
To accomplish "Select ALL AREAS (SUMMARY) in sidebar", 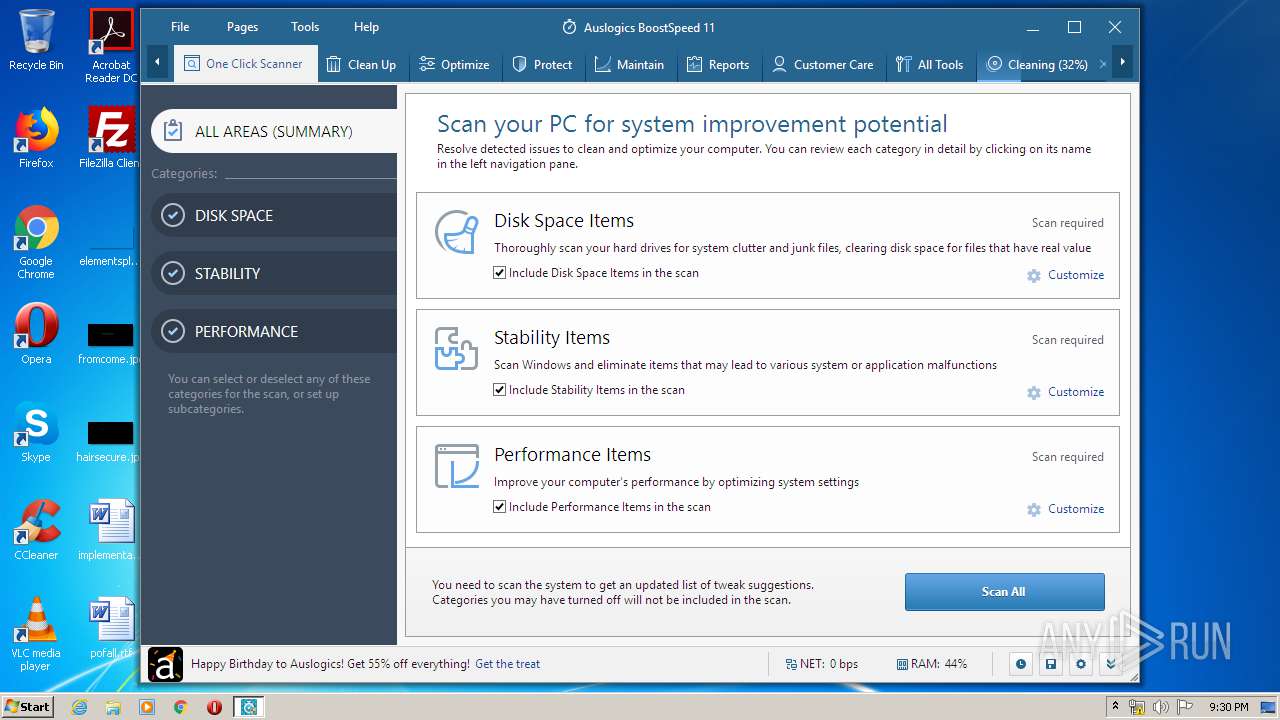I will click(x=274, y=131).
